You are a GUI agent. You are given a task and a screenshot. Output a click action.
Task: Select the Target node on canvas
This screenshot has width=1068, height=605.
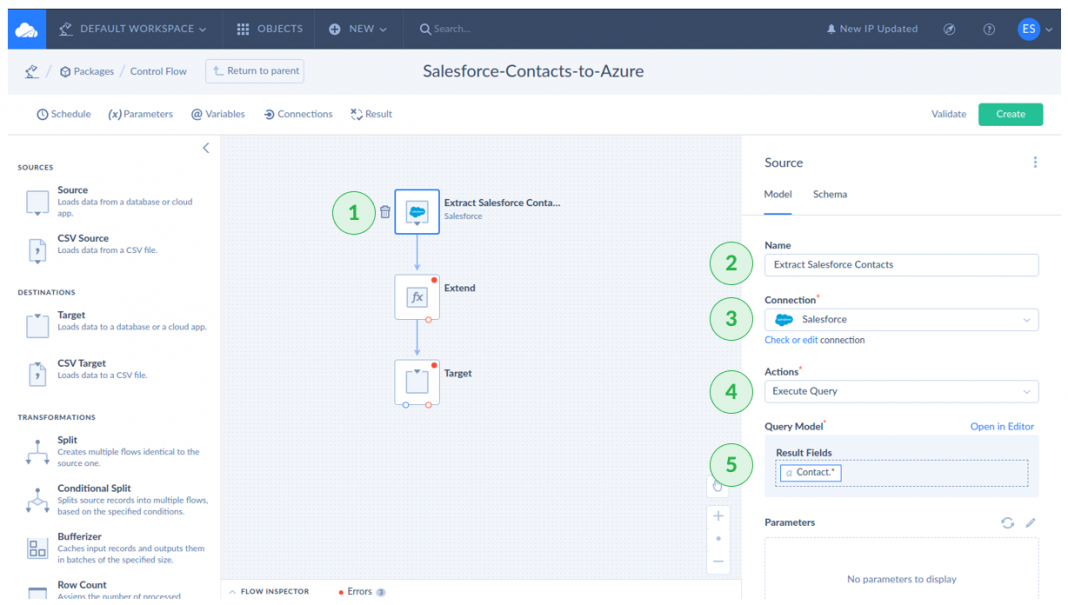417,382
